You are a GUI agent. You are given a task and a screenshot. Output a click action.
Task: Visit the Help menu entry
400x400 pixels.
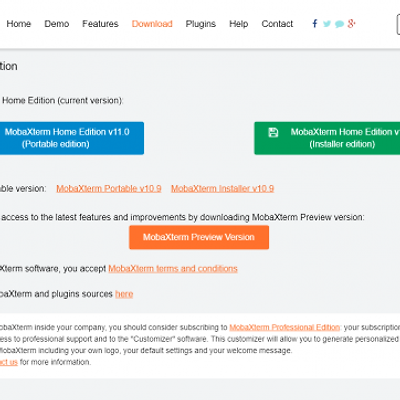[239, 24]
